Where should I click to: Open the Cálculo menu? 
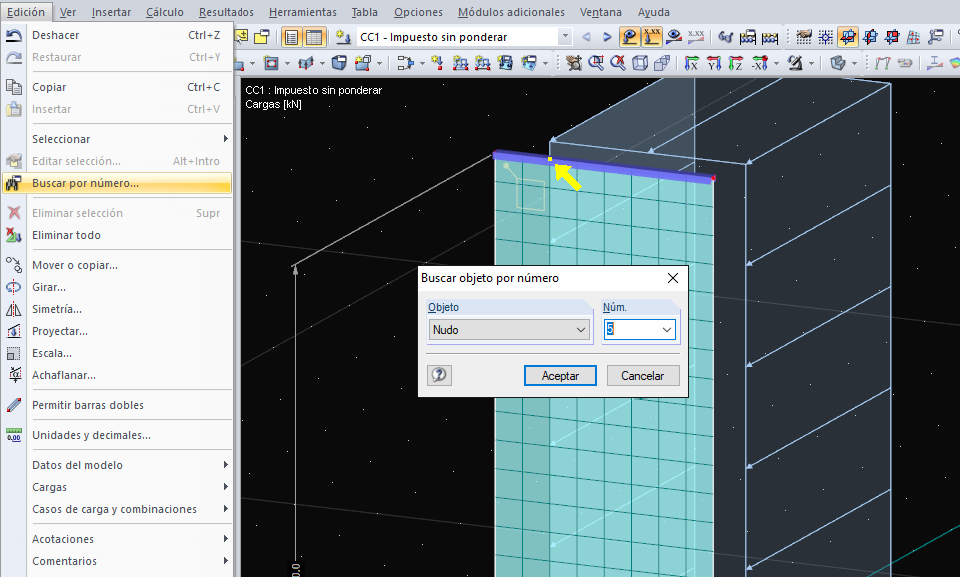pos(165,12)
